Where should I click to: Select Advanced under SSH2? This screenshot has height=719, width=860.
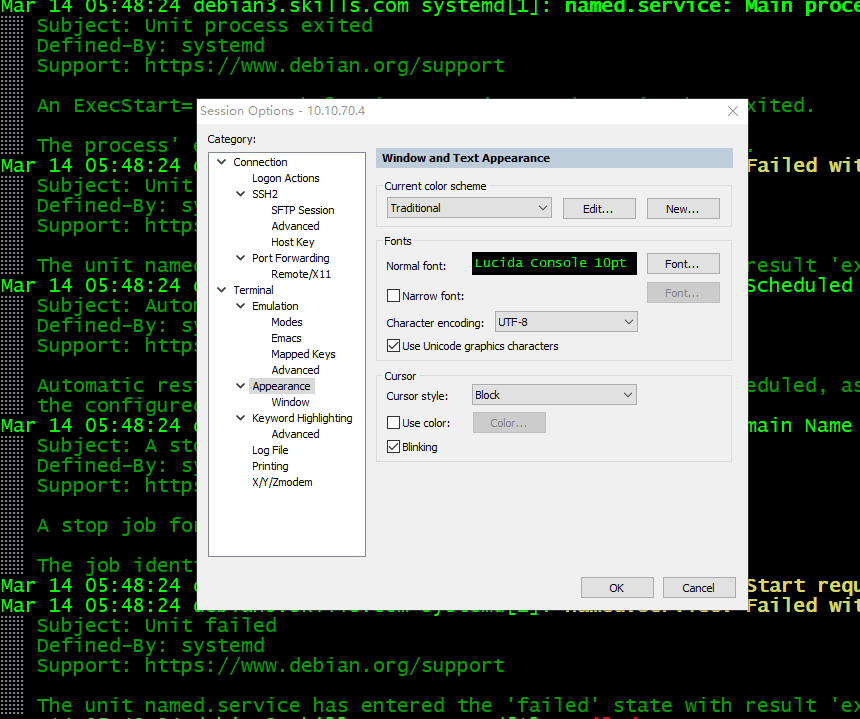[x=295, y=226]
